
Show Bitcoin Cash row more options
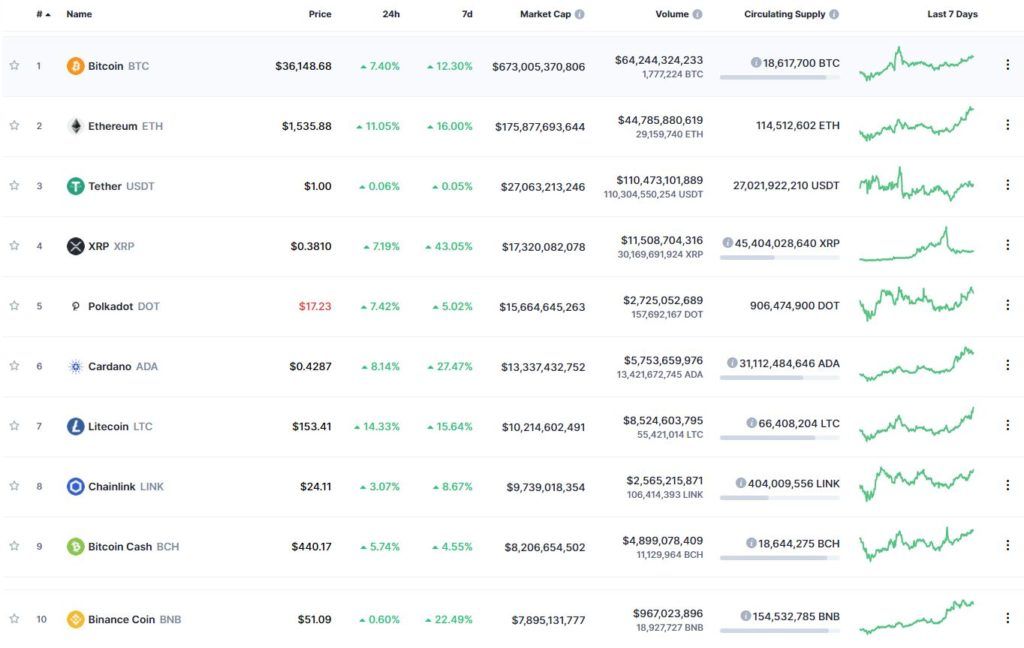coord(1008,545)
